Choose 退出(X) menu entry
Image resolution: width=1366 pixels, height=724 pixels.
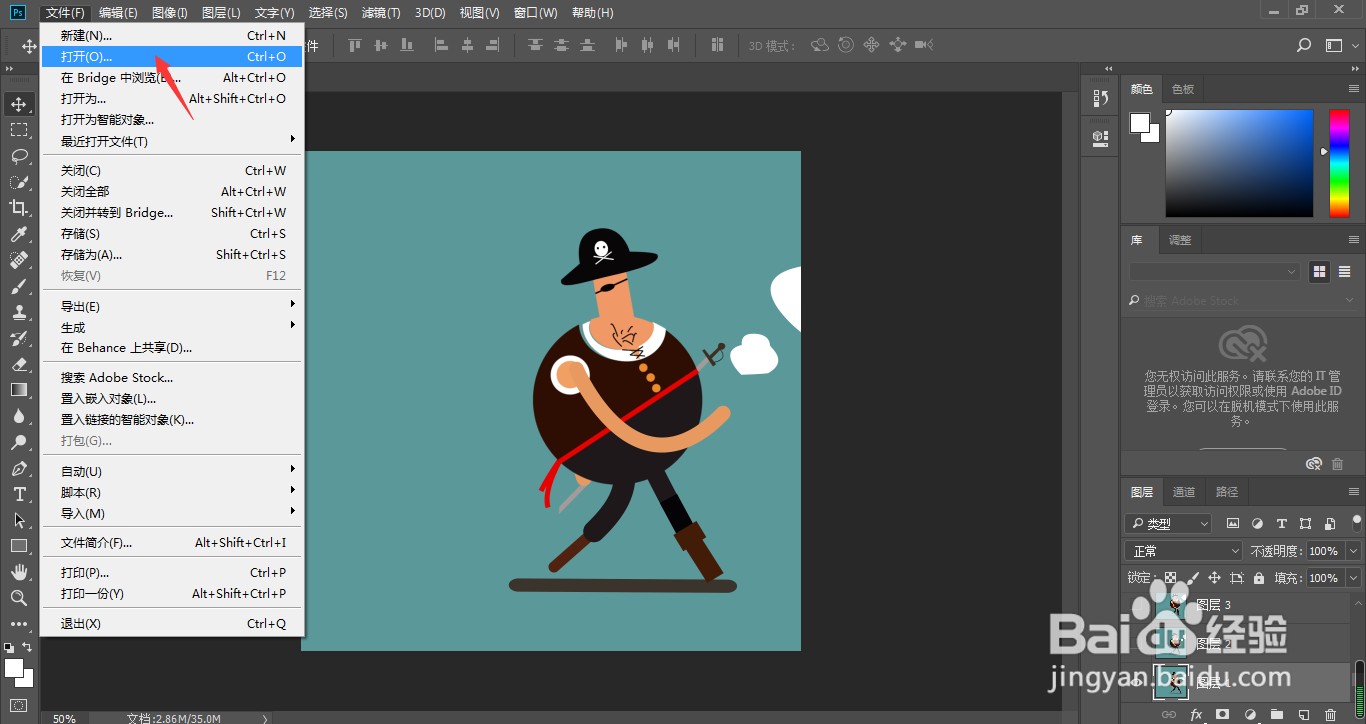(172, 624)
